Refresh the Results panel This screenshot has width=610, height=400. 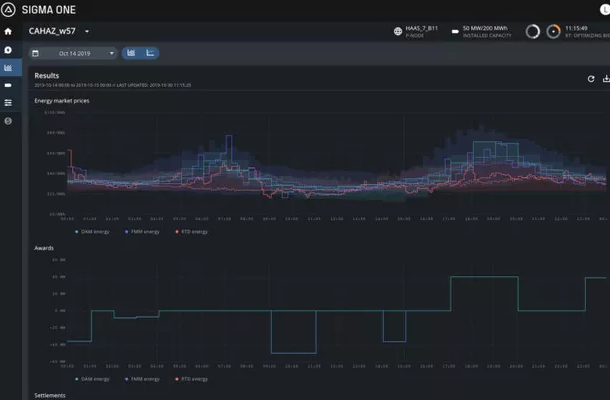click(x=591, y=78)
